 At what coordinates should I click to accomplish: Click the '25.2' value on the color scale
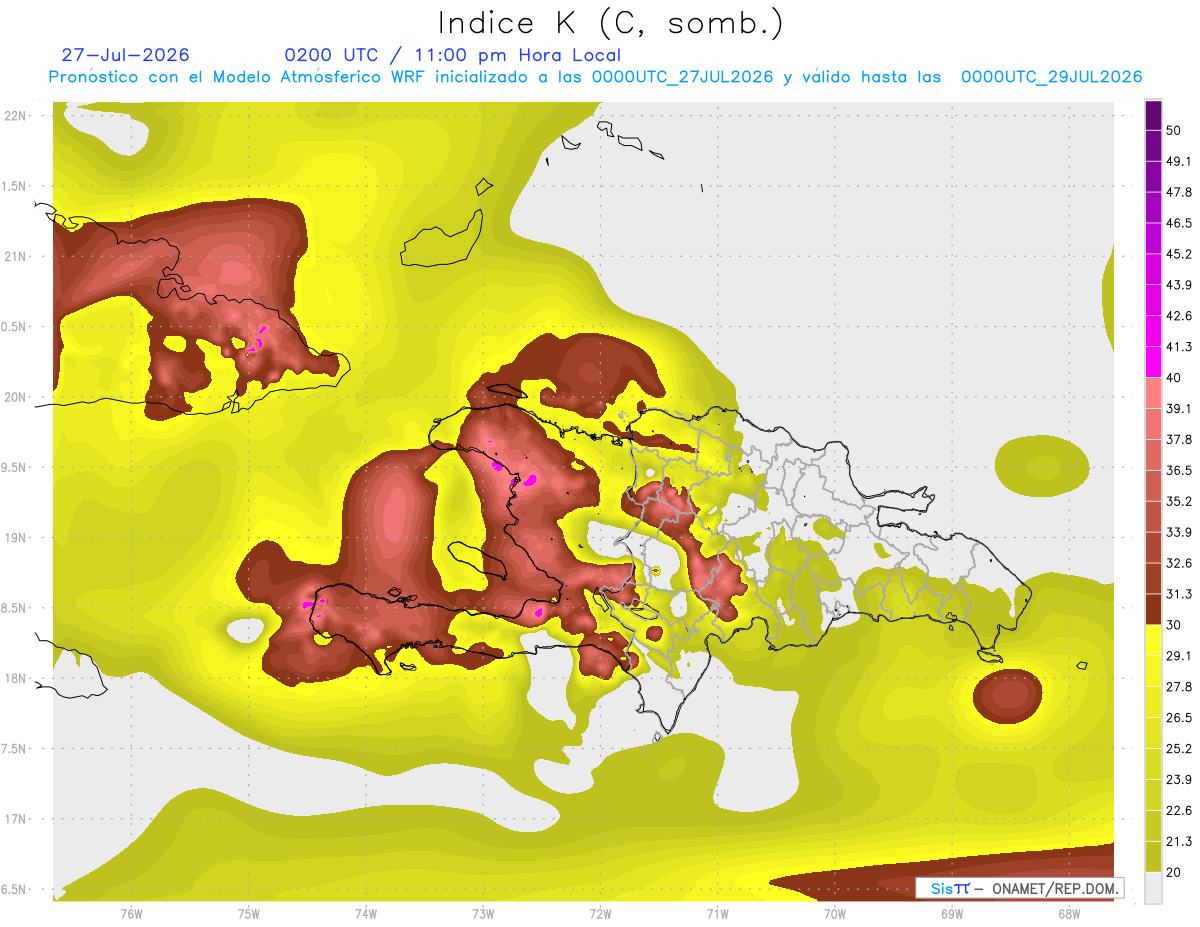coord(1179,748)
